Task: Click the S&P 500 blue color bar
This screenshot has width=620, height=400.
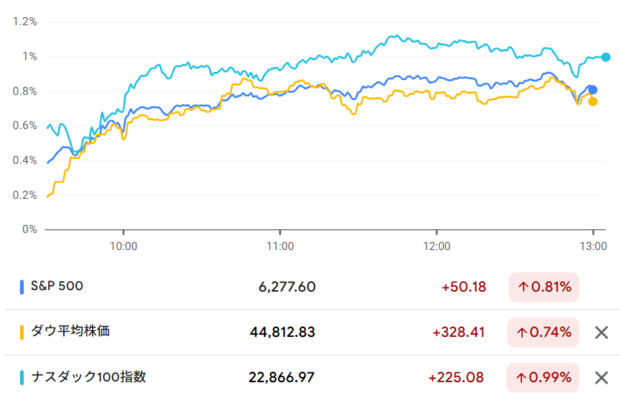Action: [x=22, y=287]
